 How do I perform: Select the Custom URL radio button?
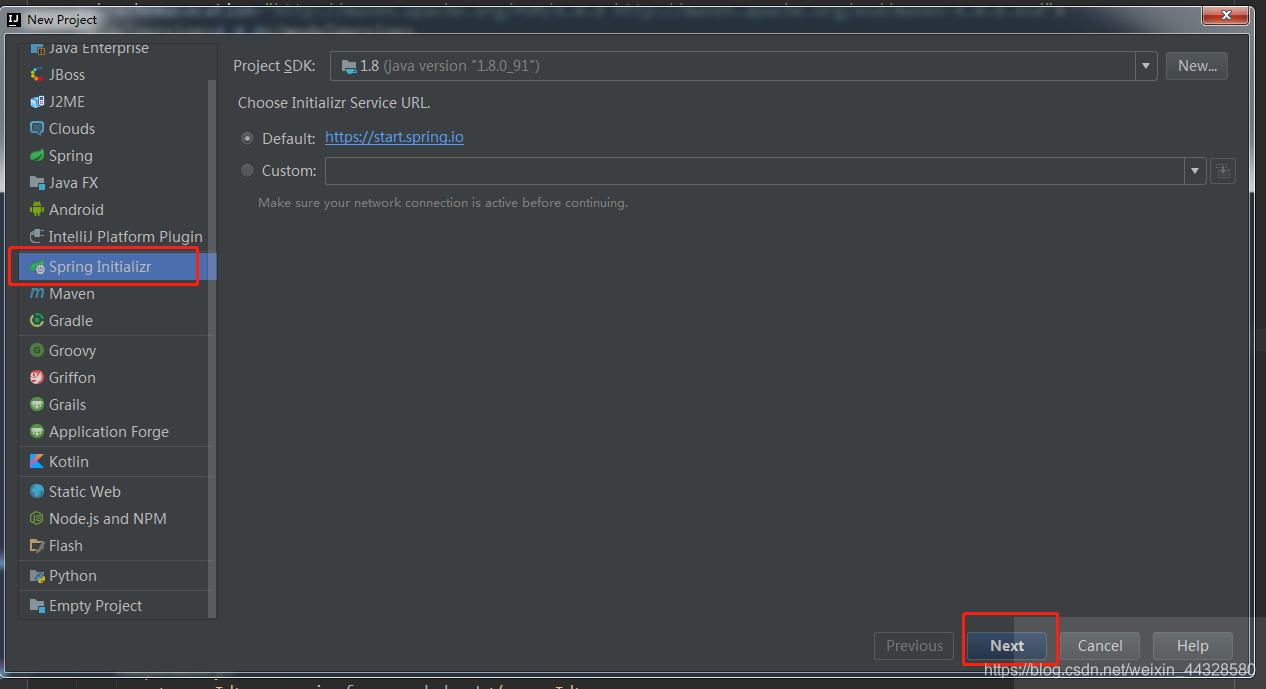pyautogui.click(x=247, y=171)
